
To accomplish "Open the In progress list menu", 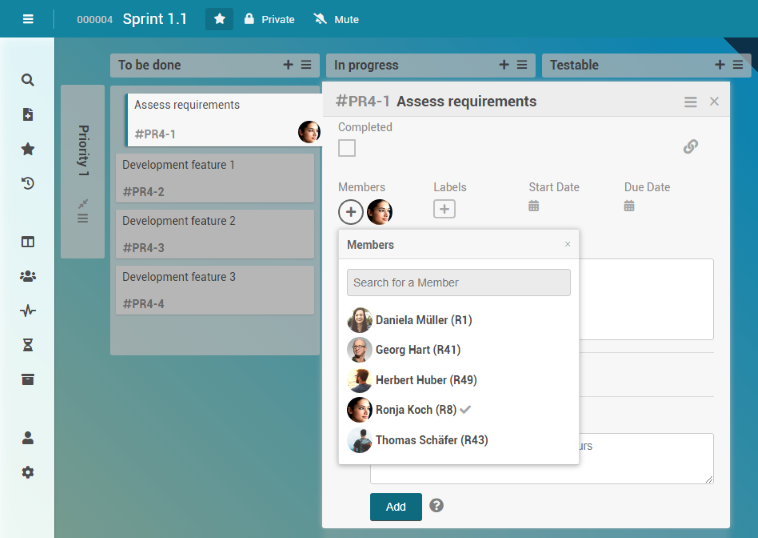I will pos(522,65).
